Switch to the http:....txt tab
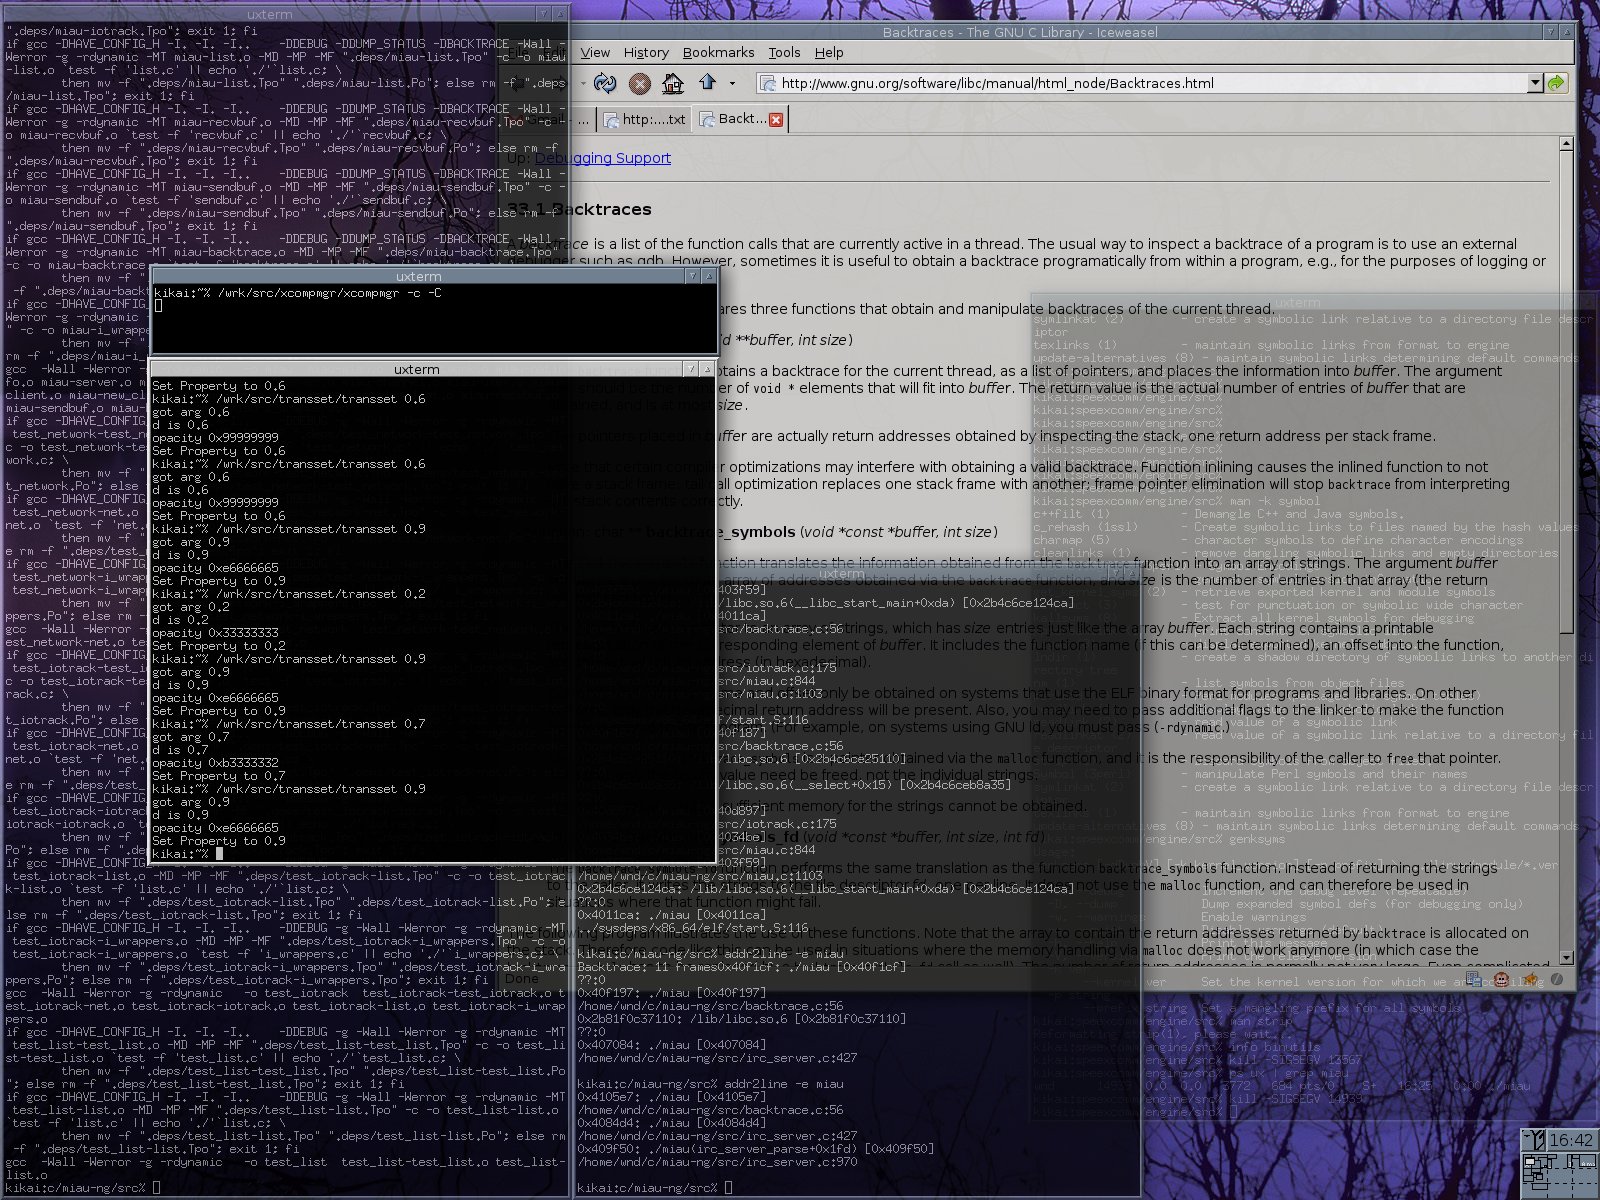The width and height of the screenshot is (1600, 1200). coord(645,119)
